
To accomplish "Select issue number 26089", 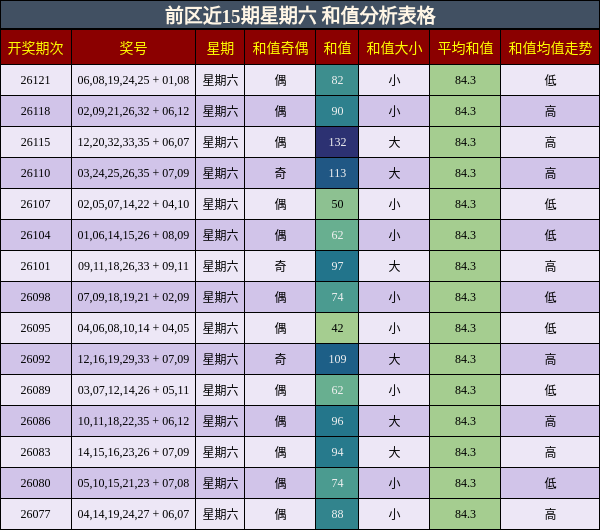I will 36,390.
